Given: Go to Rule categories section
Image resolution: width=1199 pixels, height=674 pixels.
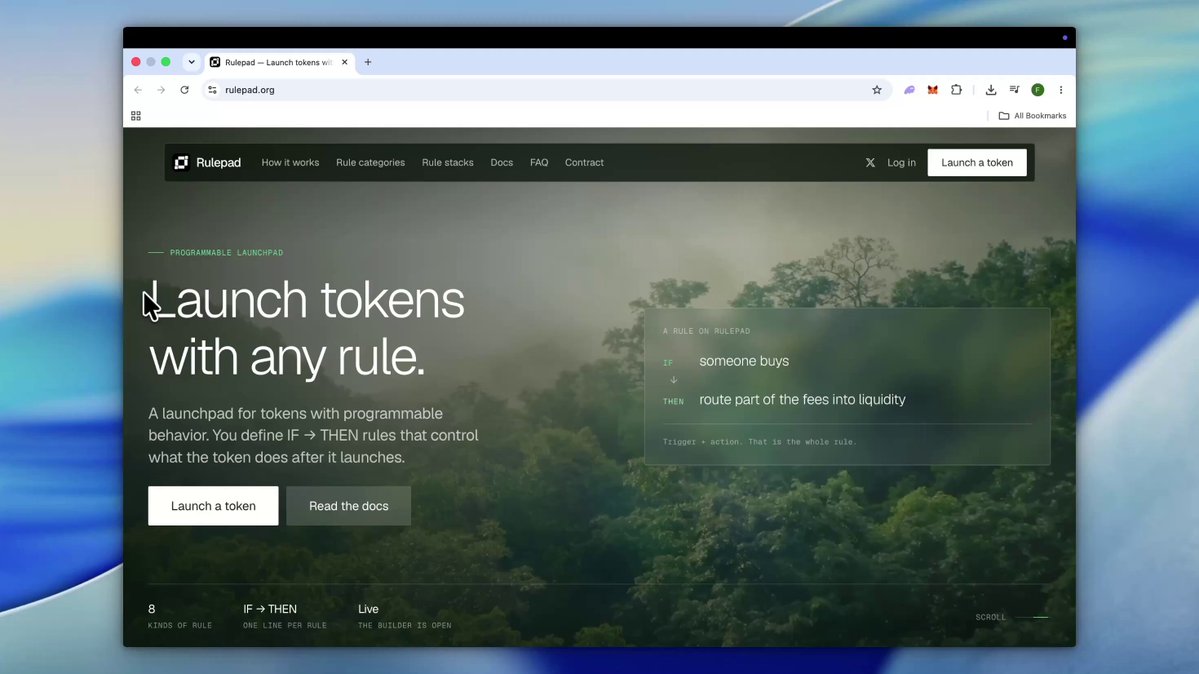Looking at the screenshot, I should pyautogui.click(x=370, y=162).
